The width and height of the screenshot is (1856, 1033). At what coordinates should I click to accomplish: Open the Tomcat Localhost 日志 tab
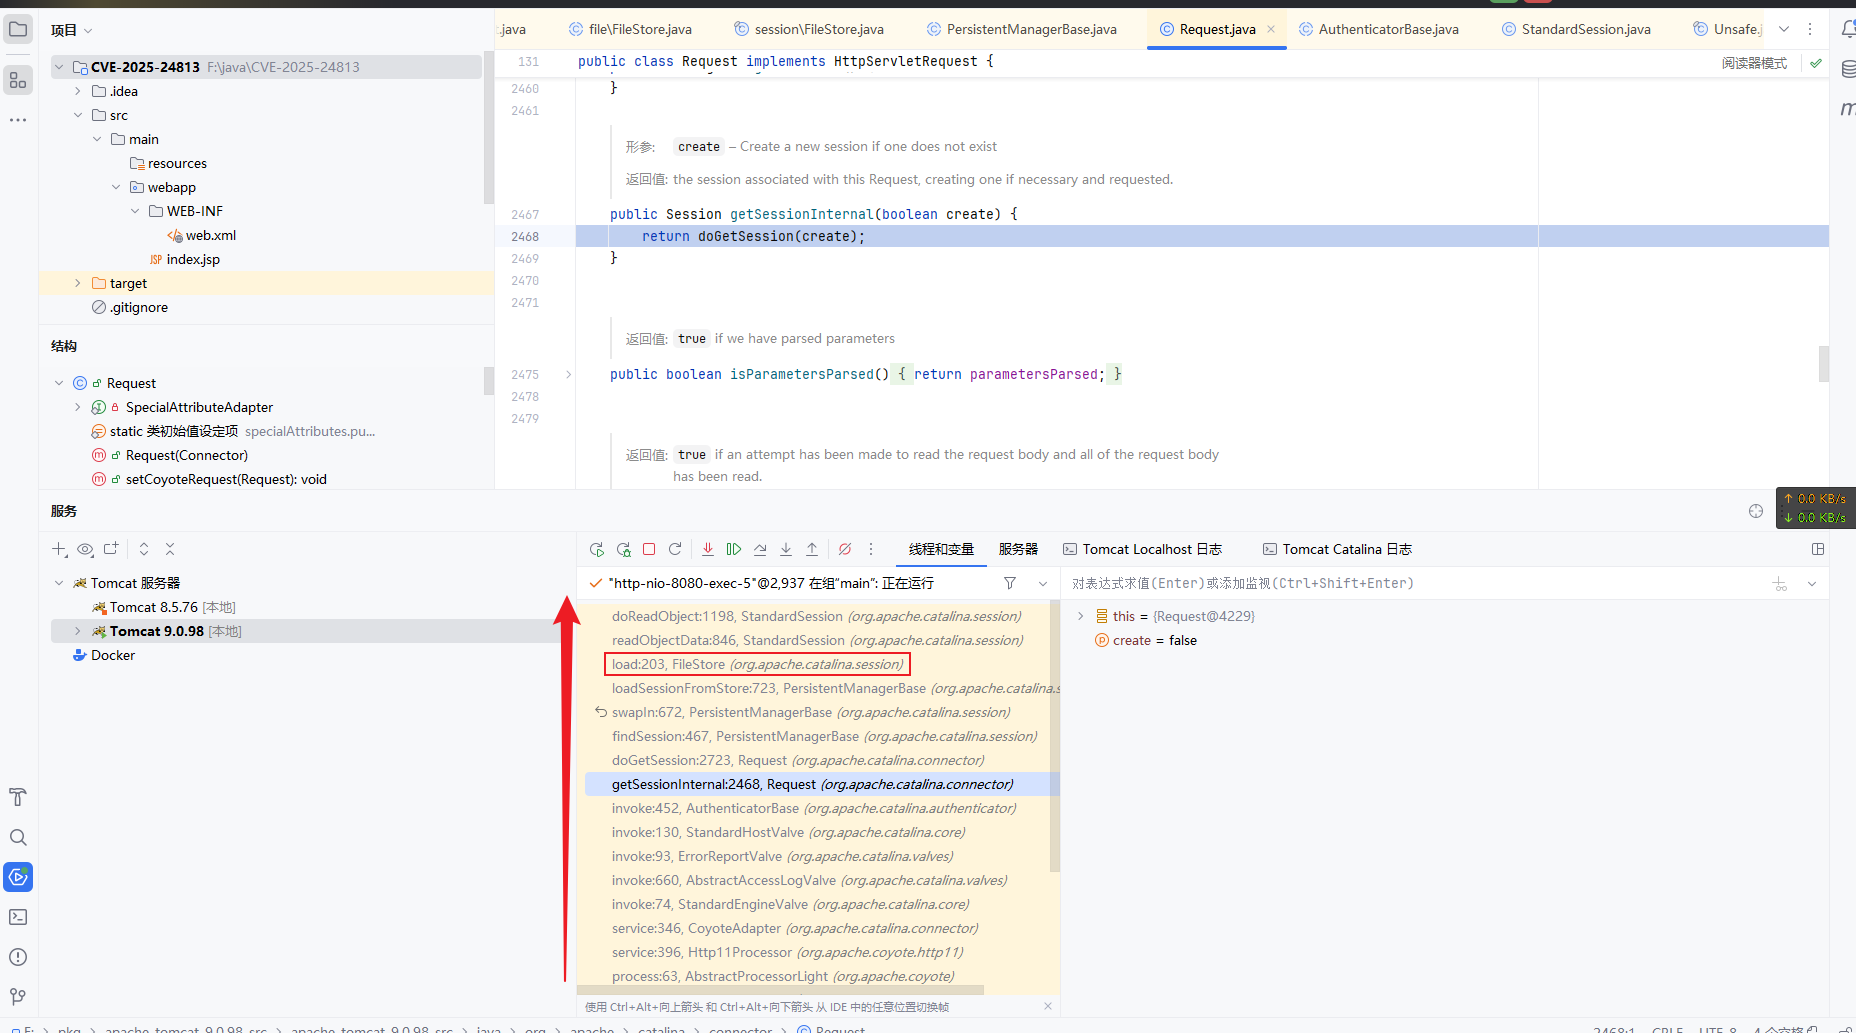coord(1142,549)
